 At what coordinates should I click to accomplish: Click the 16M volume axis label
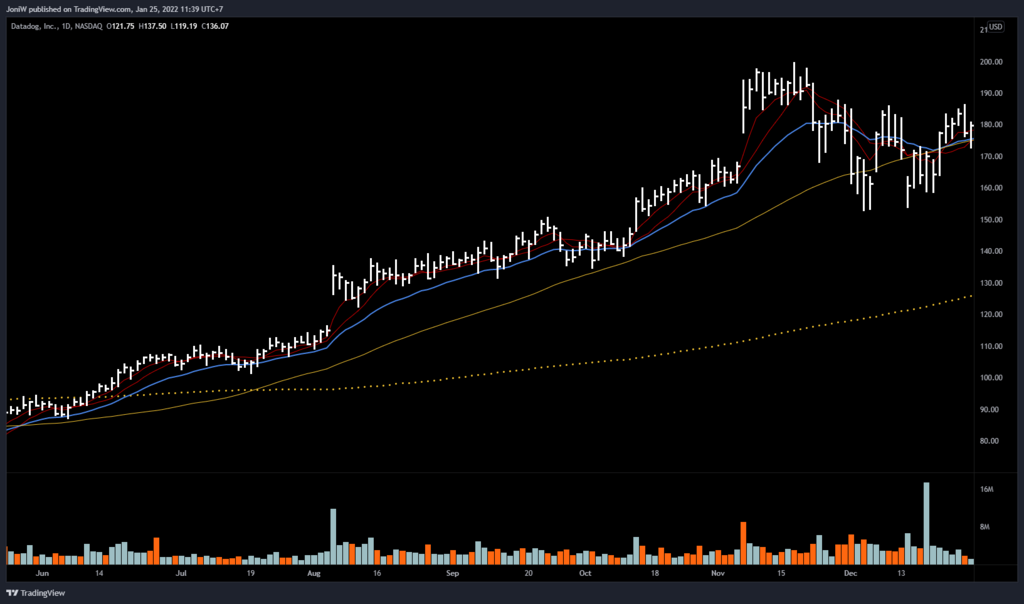click(986, 490)
